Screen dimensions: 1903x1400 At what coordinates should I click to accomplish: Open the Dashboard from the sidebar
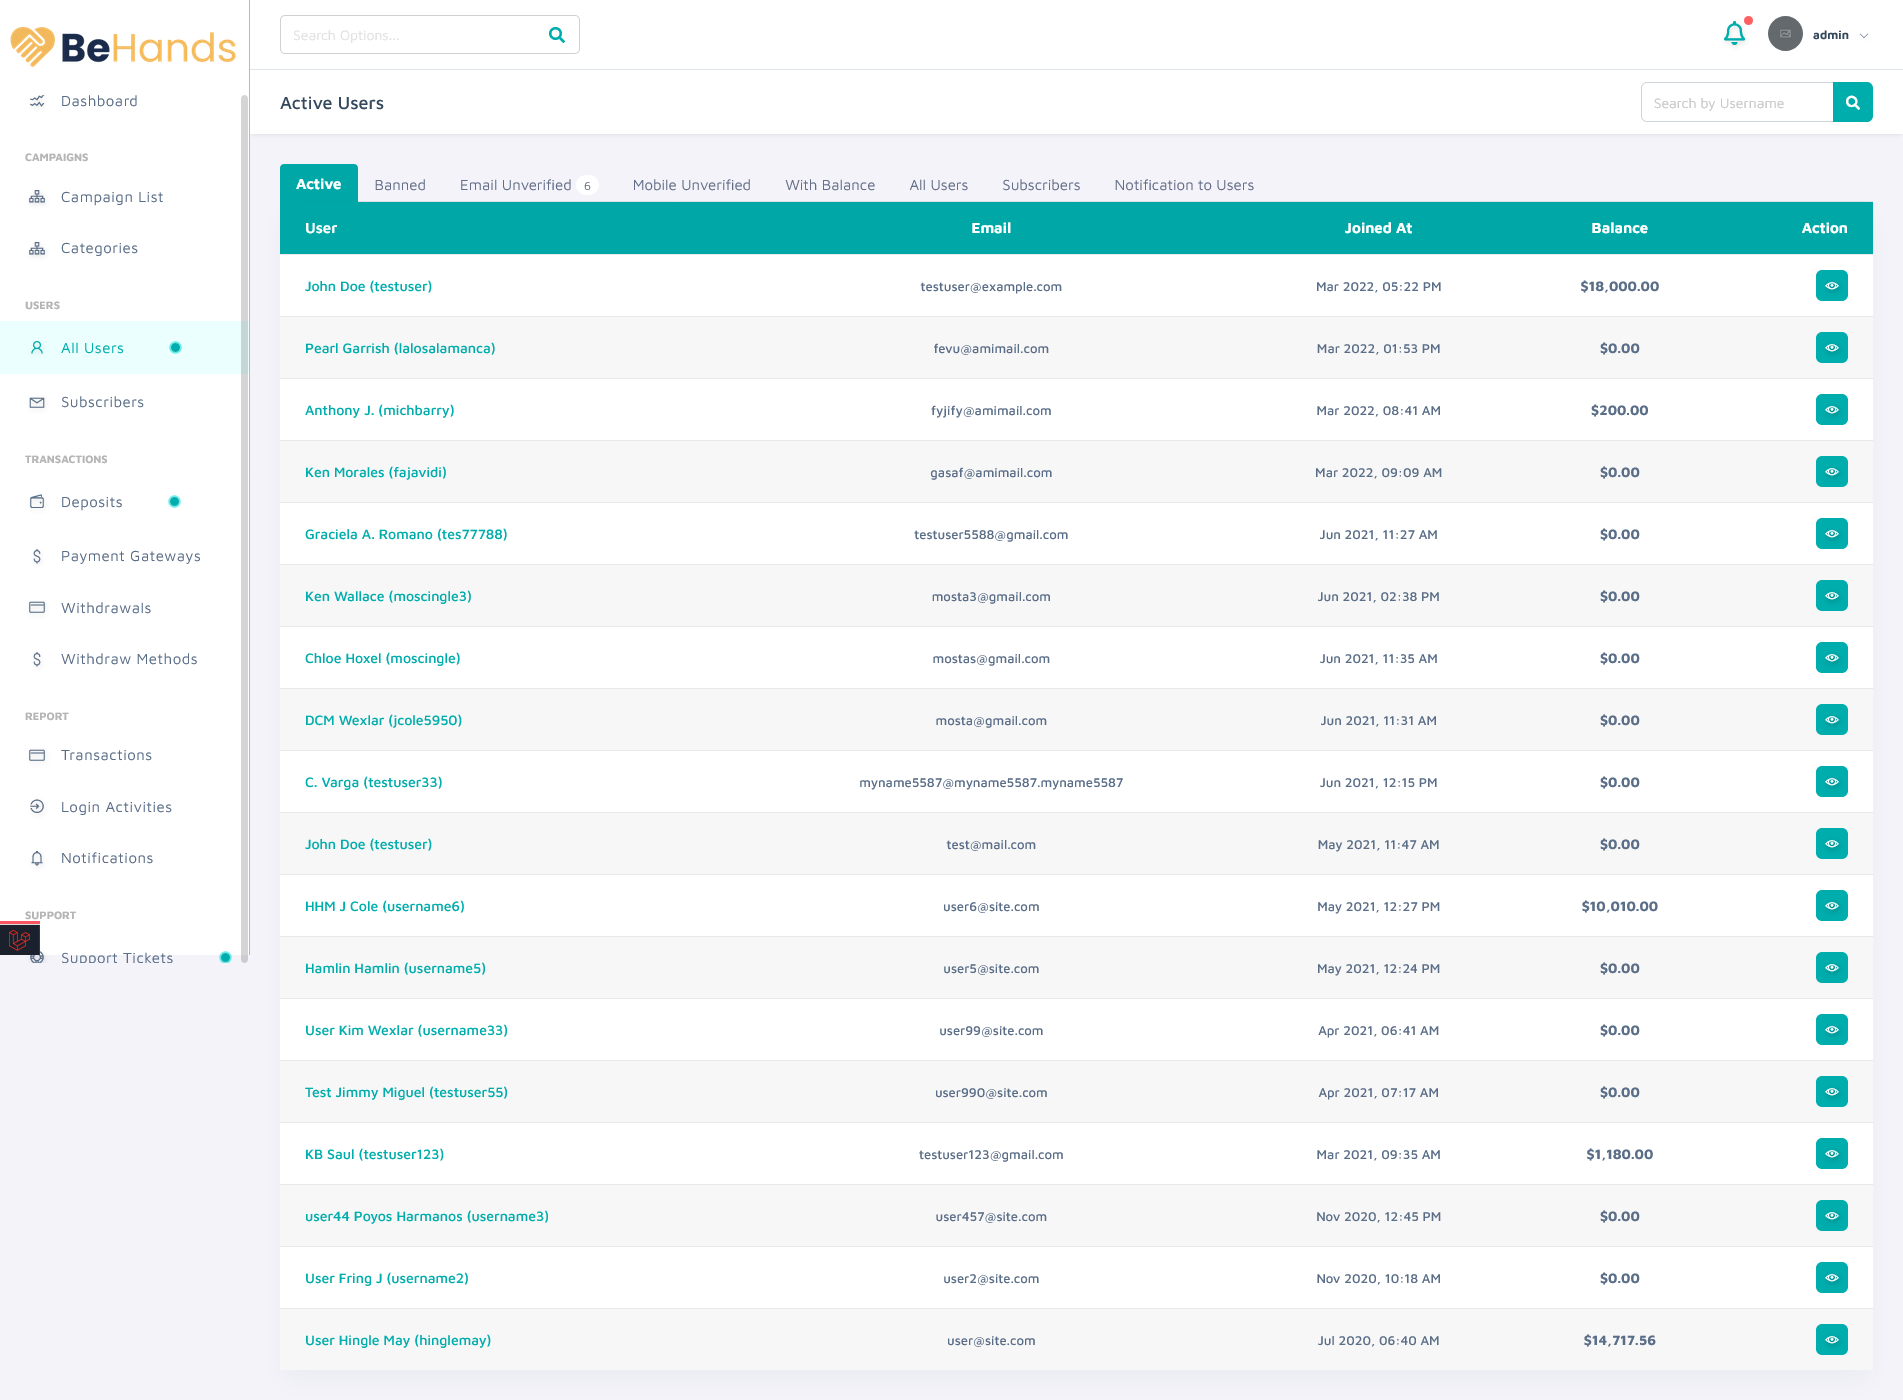[100, 101]
